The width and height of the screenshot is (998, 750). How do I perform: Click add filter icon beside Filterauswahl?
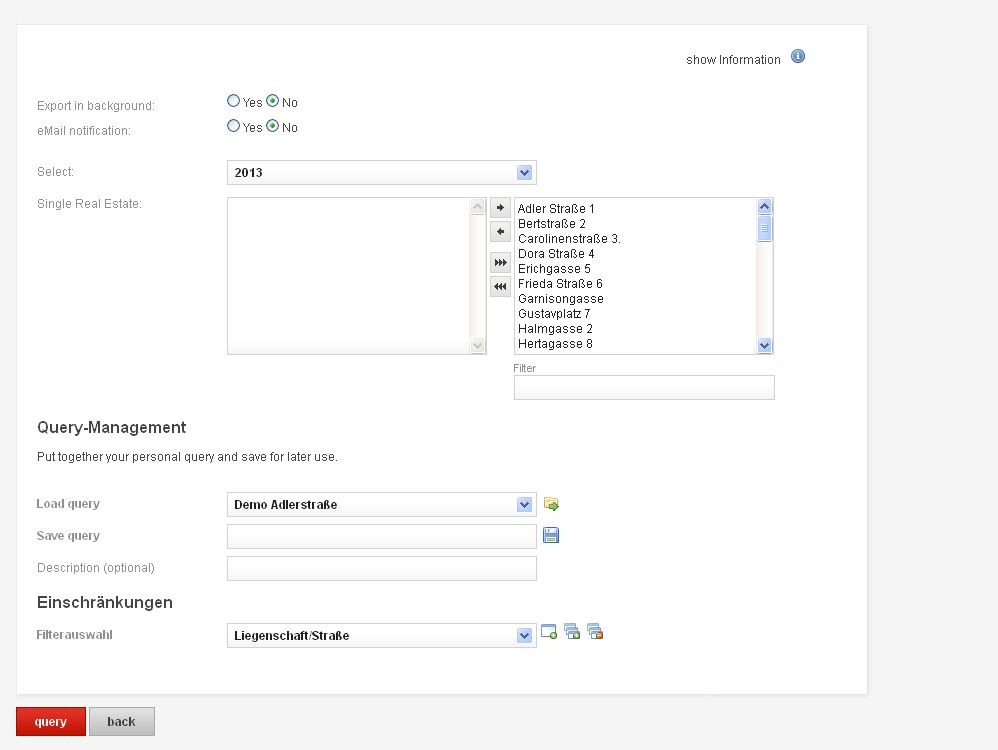pyautogui.click(x=549, y=632)
